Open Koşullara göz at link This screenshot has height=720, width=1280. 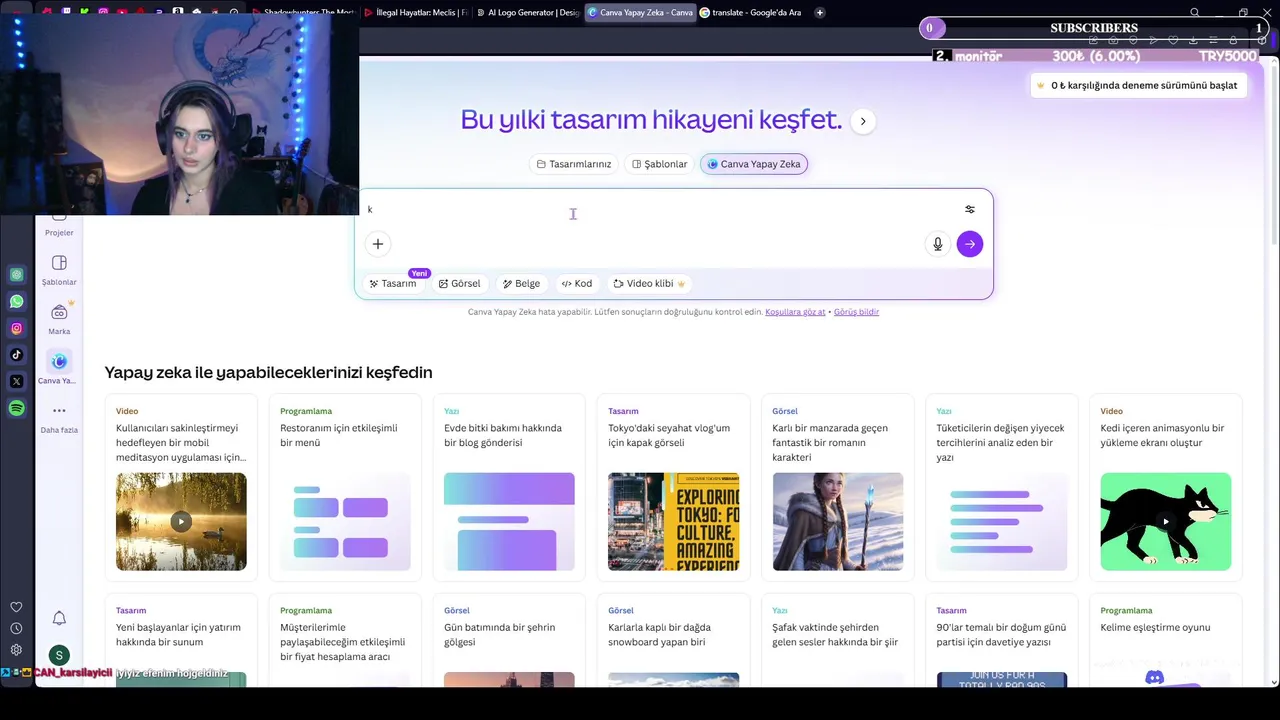[x=795, y=312]
